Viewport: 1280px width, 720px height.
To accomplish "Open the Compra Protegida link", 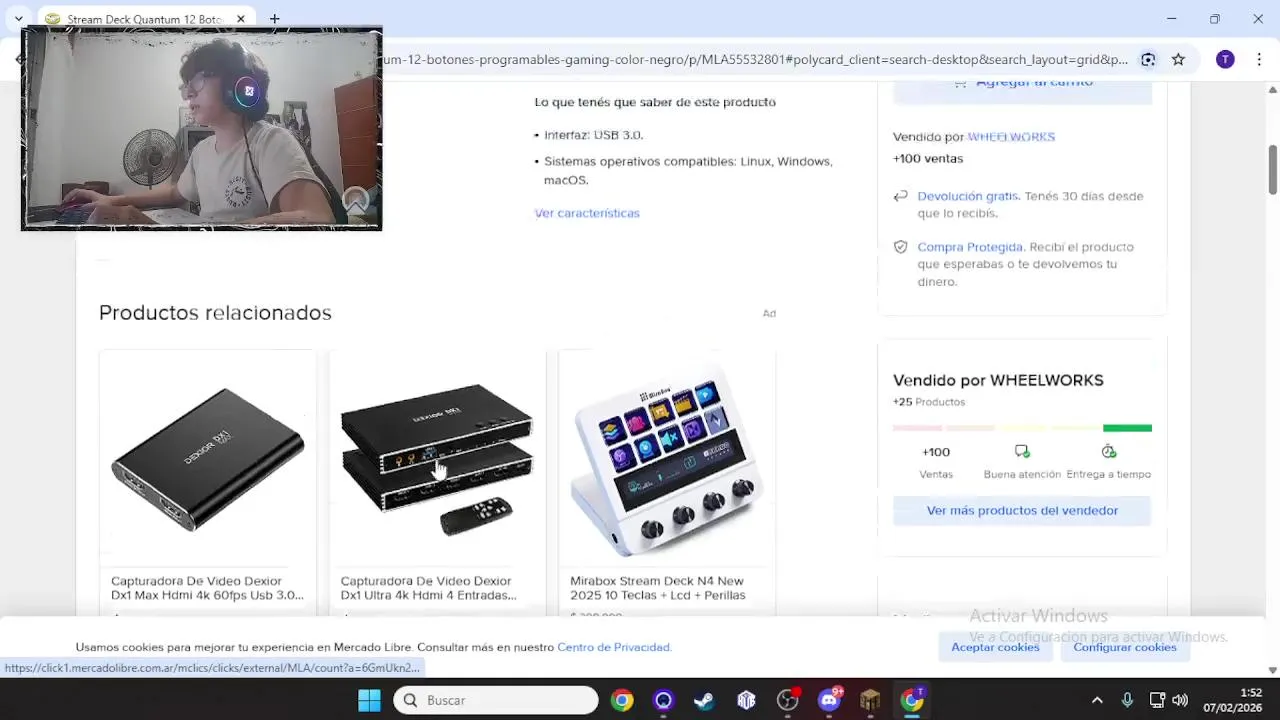I will (970, 247).
